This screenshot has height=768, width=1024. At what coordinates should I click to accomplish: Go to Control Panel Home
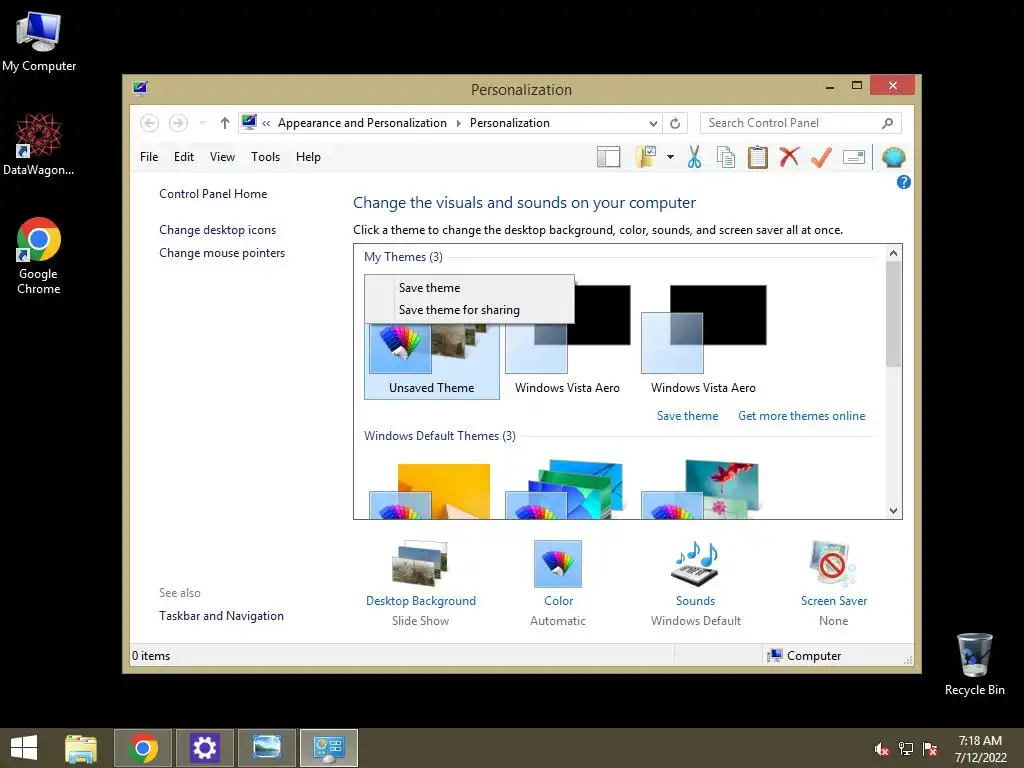213,194
